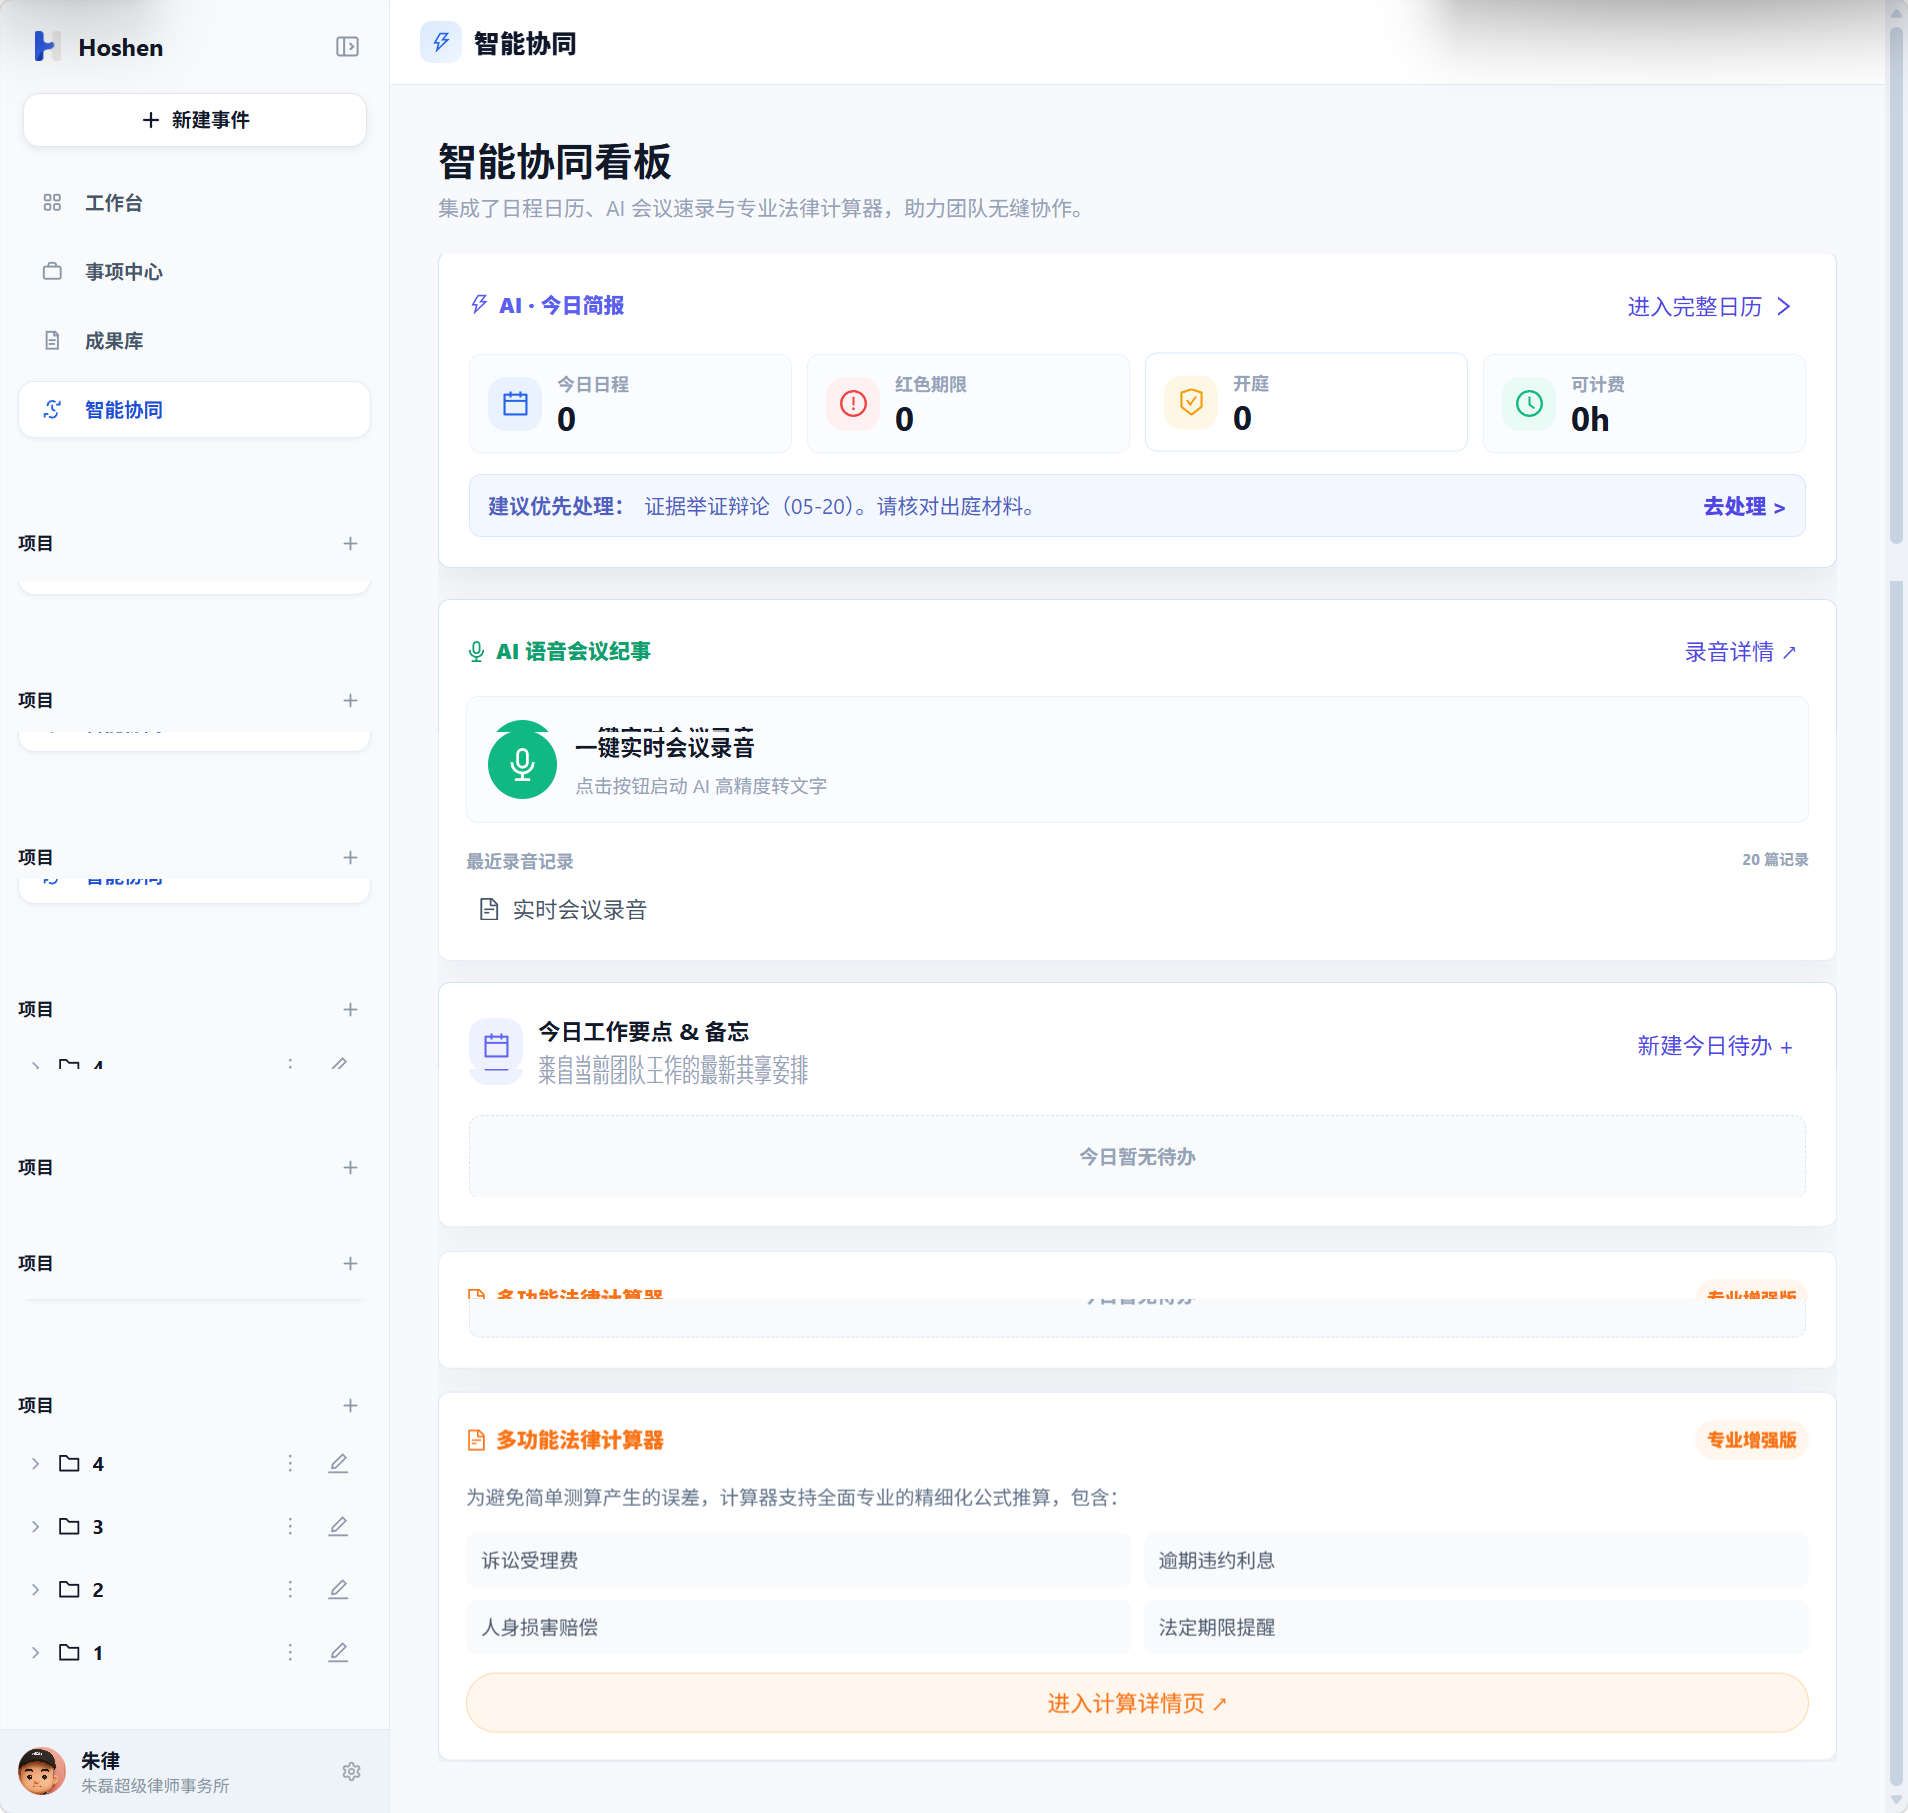The height and width of the screenshot is (1813, 1908).
Task: Open the 成果库 menu item
Action: pos(195,341)
